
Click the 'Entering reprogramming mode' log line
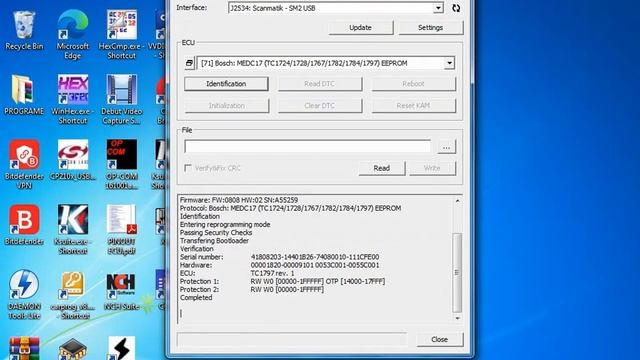click(x=225, y=224)
